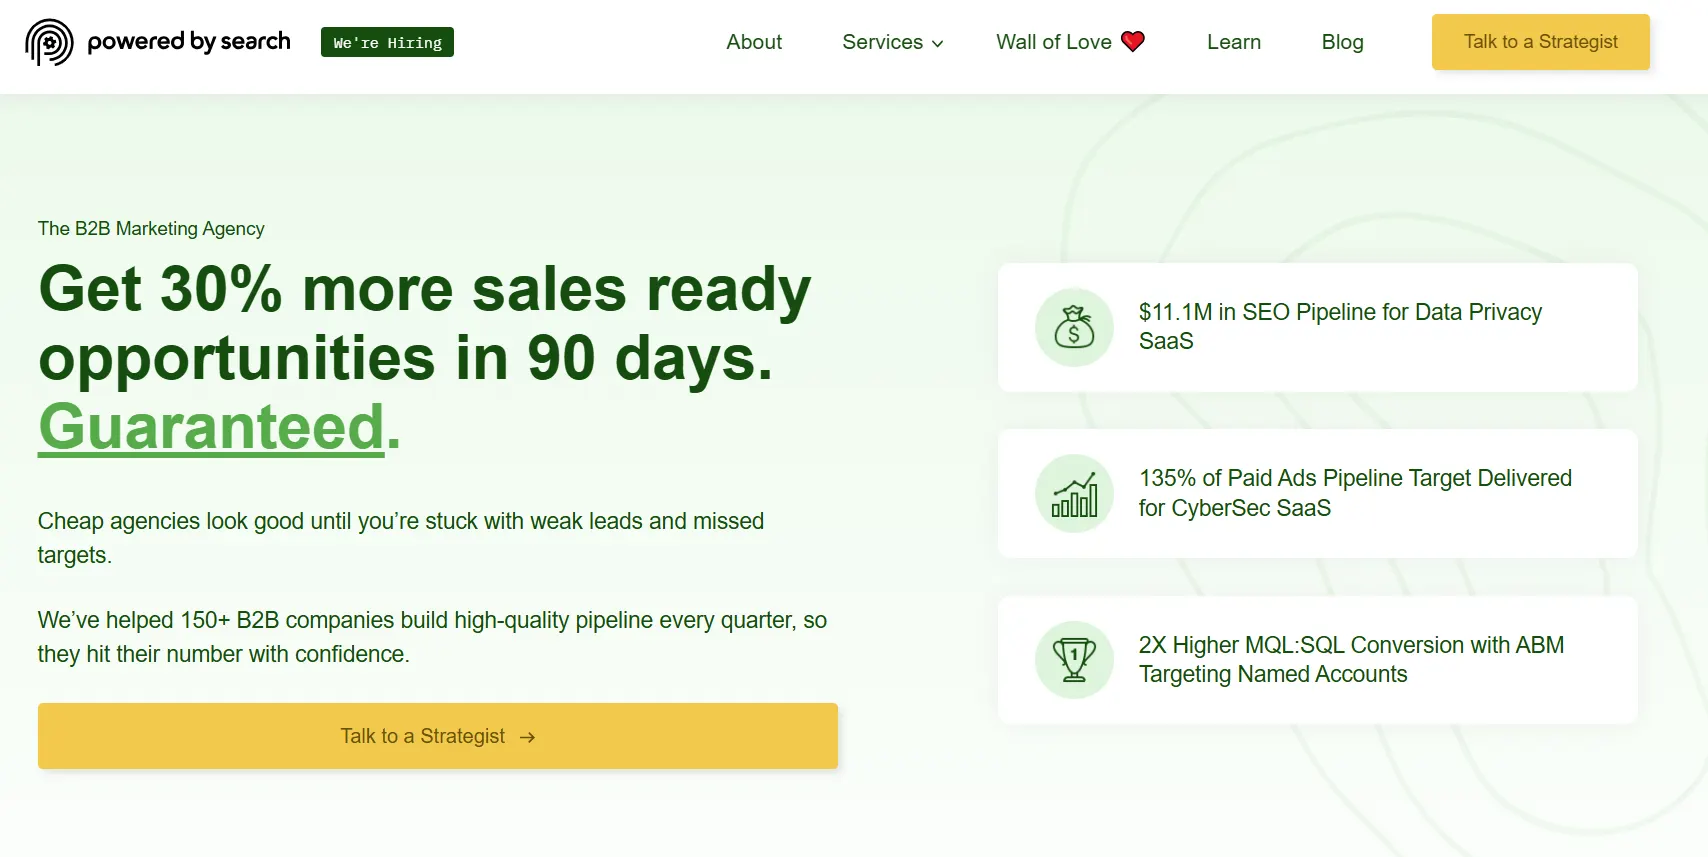This screenshot has width=1708, height=857.
Task: Click the arrow icon on the yellow hero button
Action: 528,737
